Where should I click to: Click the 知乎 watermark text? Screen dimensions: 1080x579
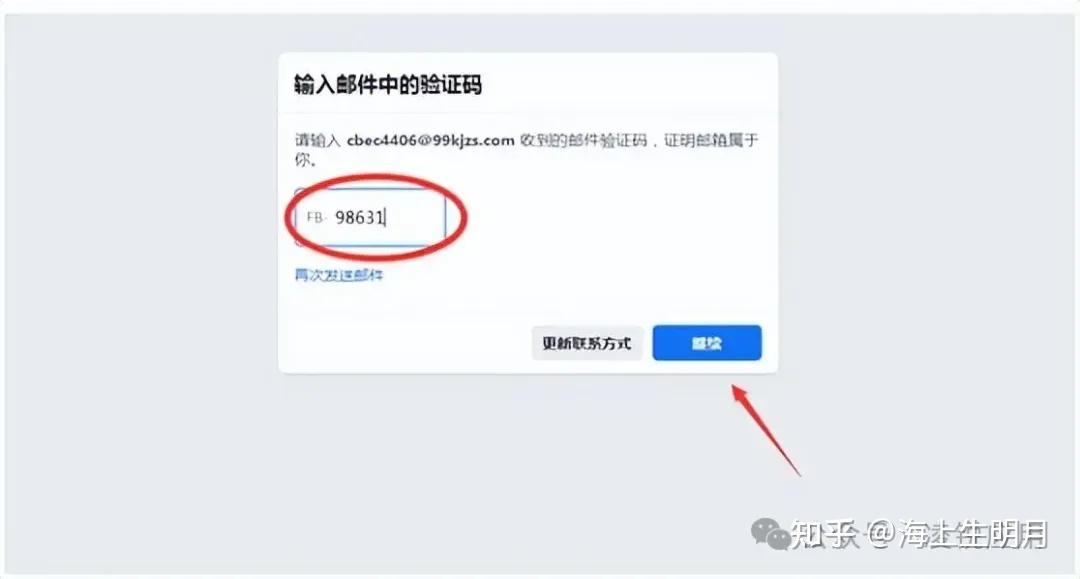coord(824,534)
